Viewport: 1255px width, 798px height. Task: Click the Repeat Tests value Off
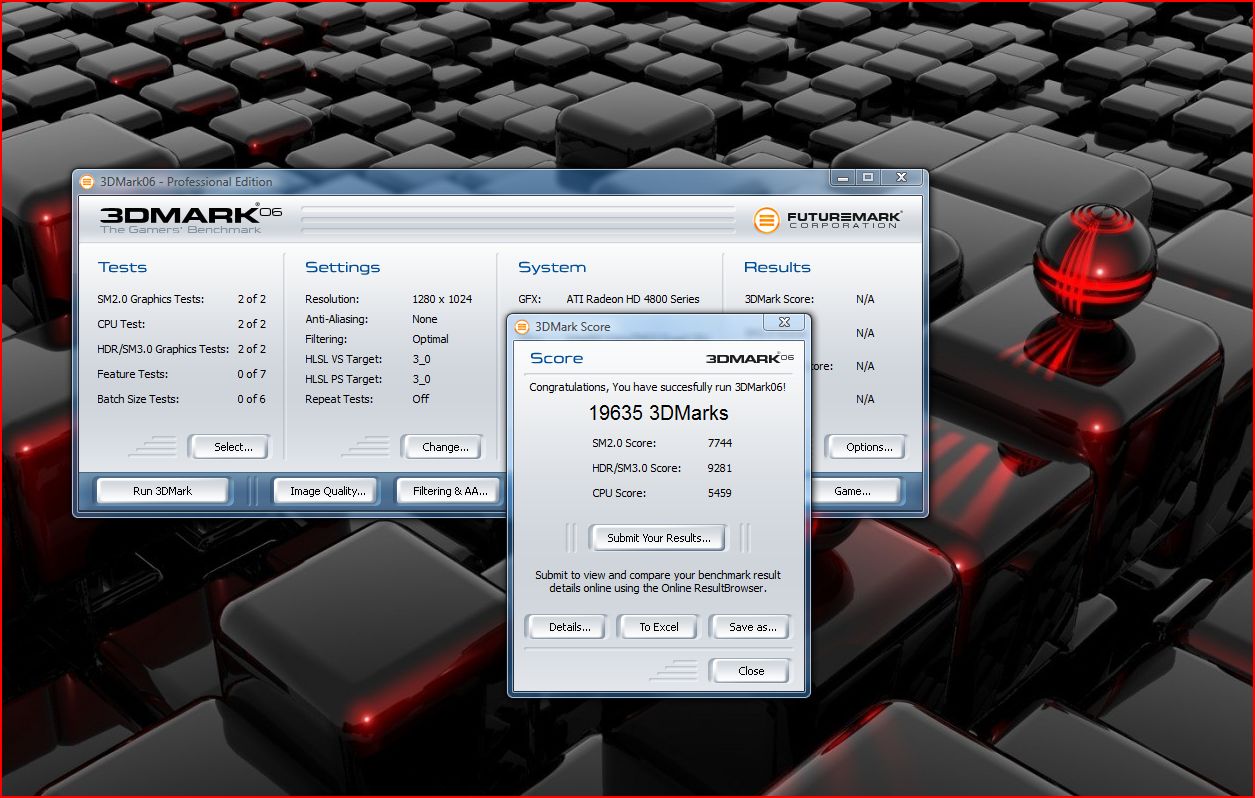click(x=421, y=399)
